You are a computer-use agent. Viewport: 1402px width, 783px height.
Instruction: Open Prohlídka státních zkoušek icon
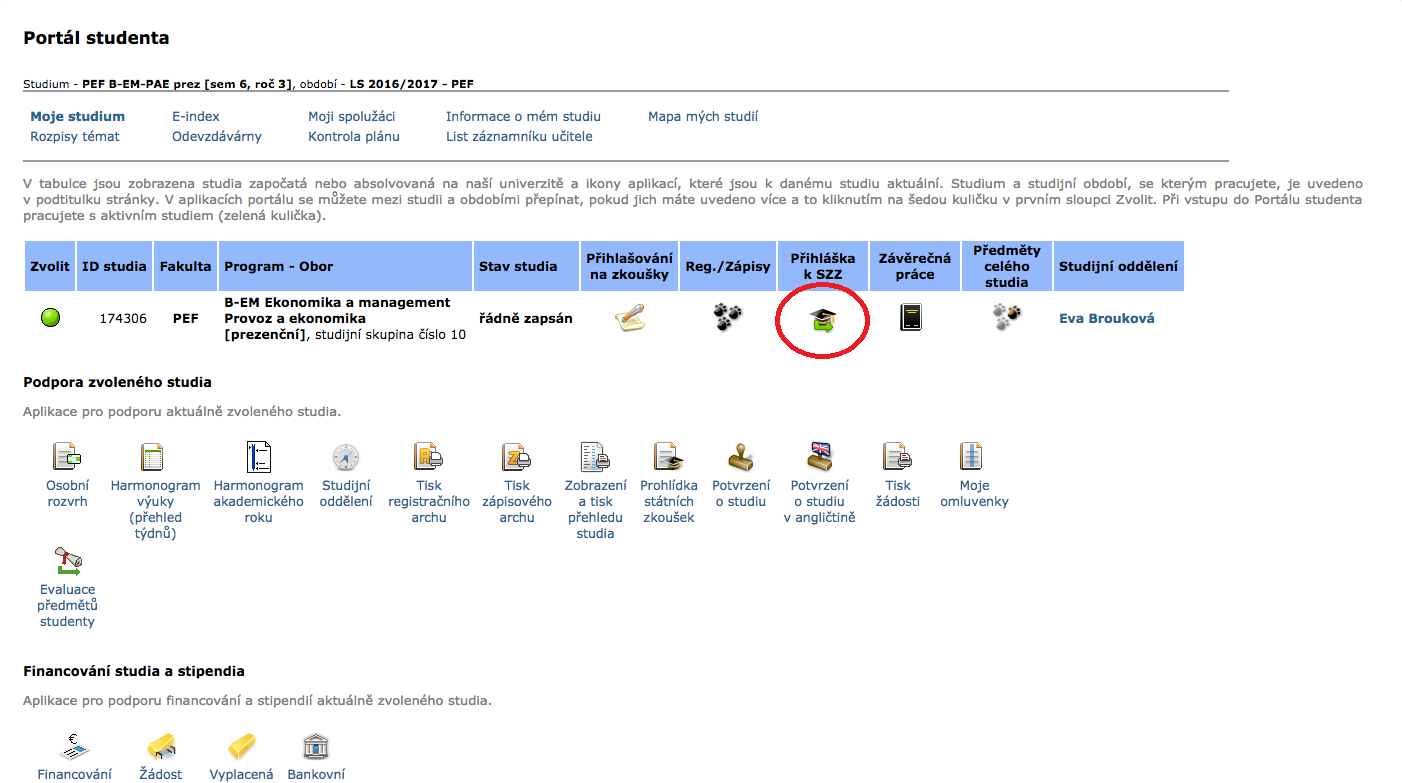pyautogui.click(x=667, y=457)
